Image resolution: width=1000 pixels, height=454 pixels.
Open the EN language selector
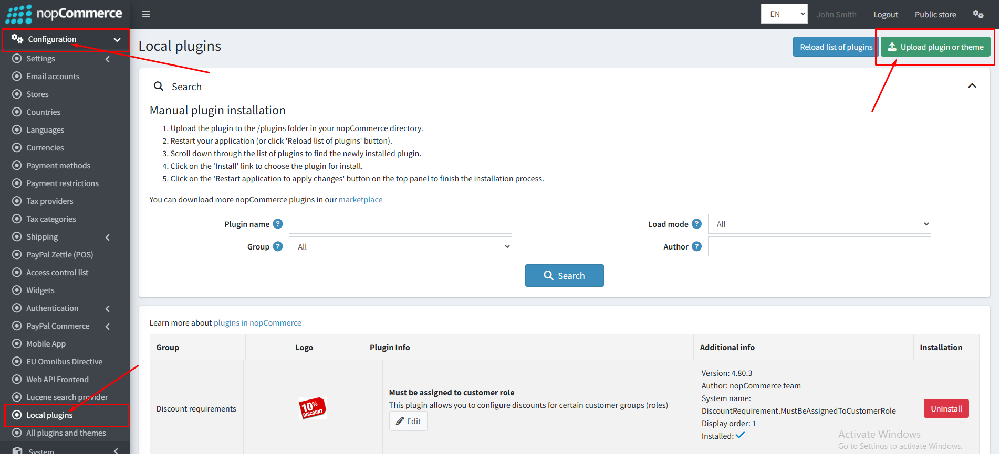point(784,14)
